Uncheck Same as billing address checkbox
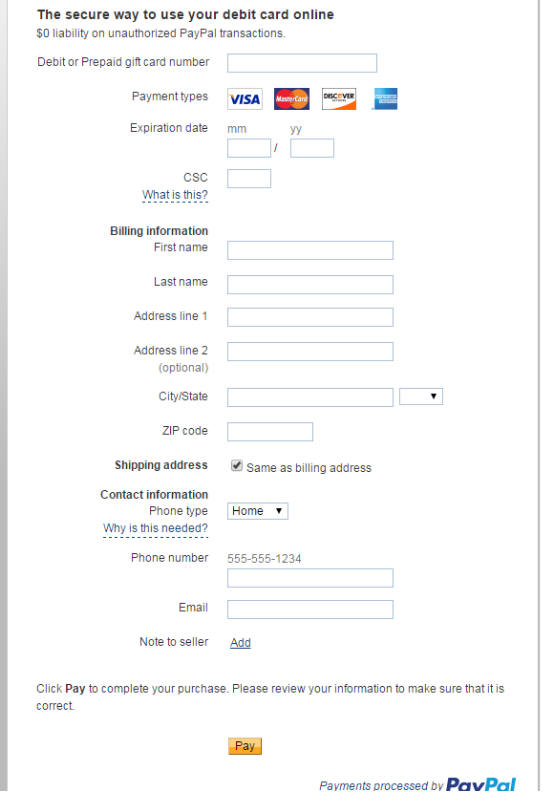 pos(236,466)
